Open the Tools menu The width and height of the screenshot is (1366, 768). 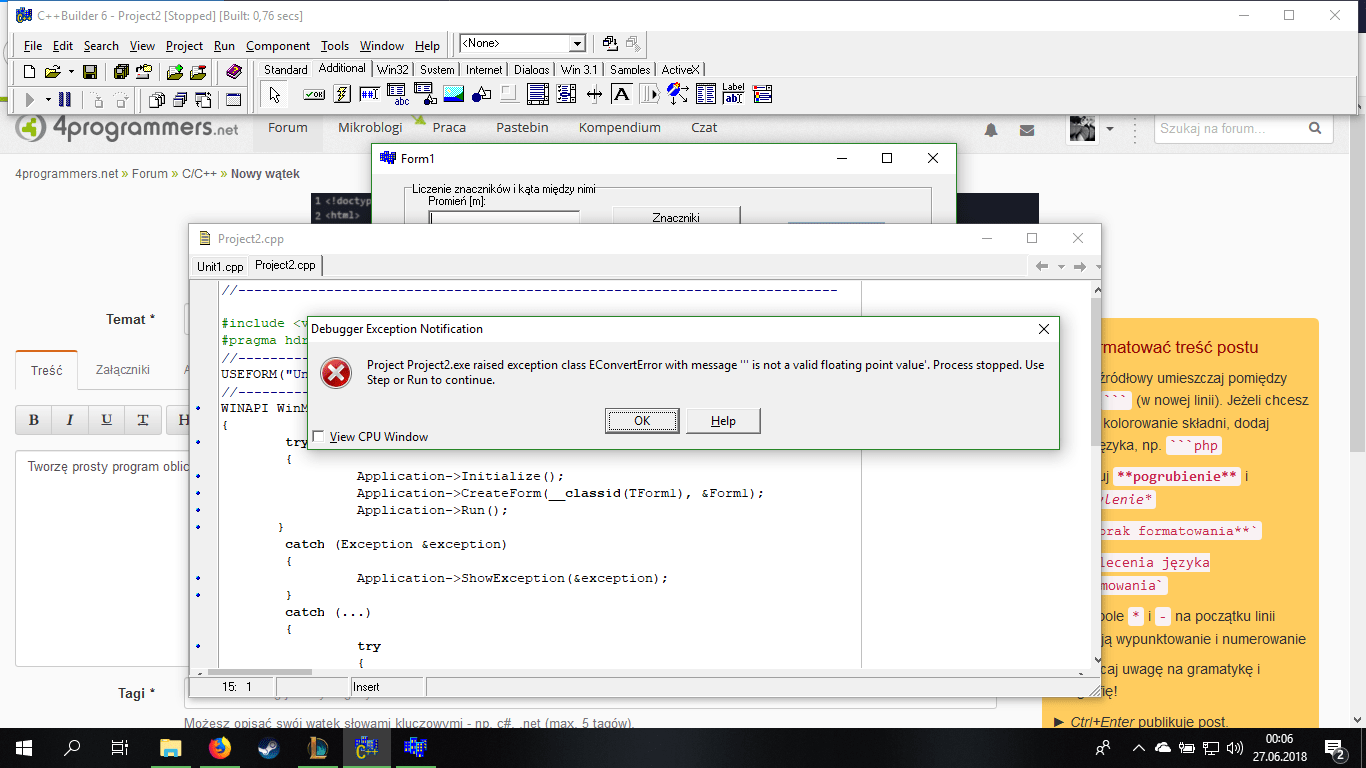point(335,46)
